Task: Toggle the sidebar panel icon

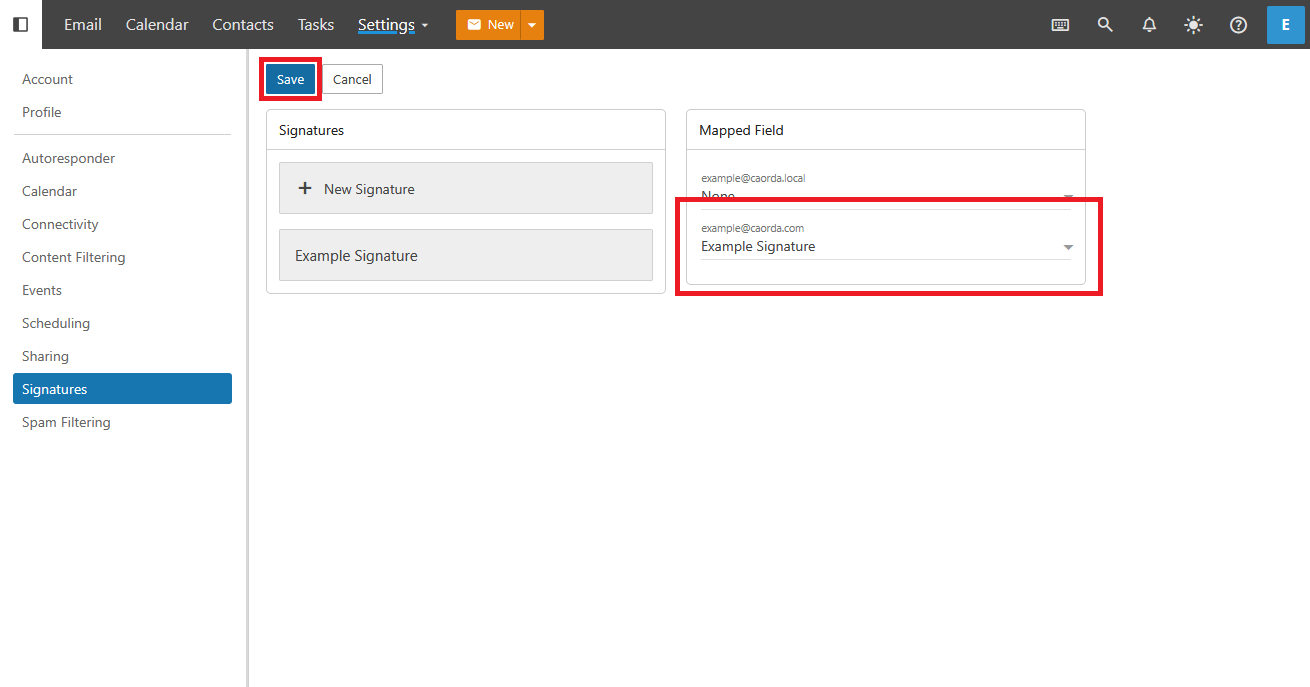Action: click(20, 24)
